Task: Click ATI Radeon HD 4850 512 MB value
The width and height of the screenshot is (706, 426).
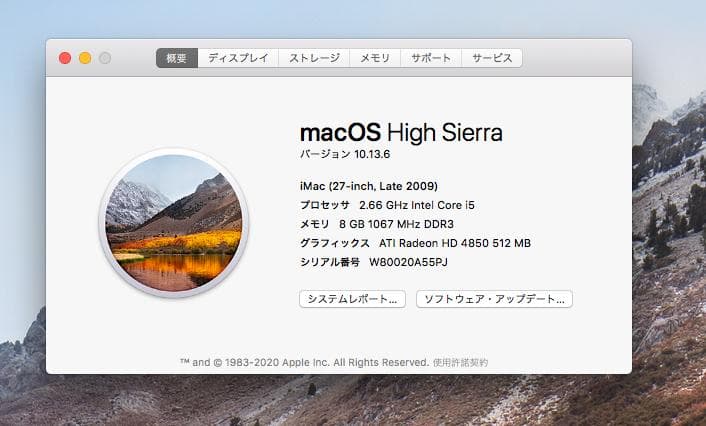Action: pyautogui.click(x=455, y=243)
